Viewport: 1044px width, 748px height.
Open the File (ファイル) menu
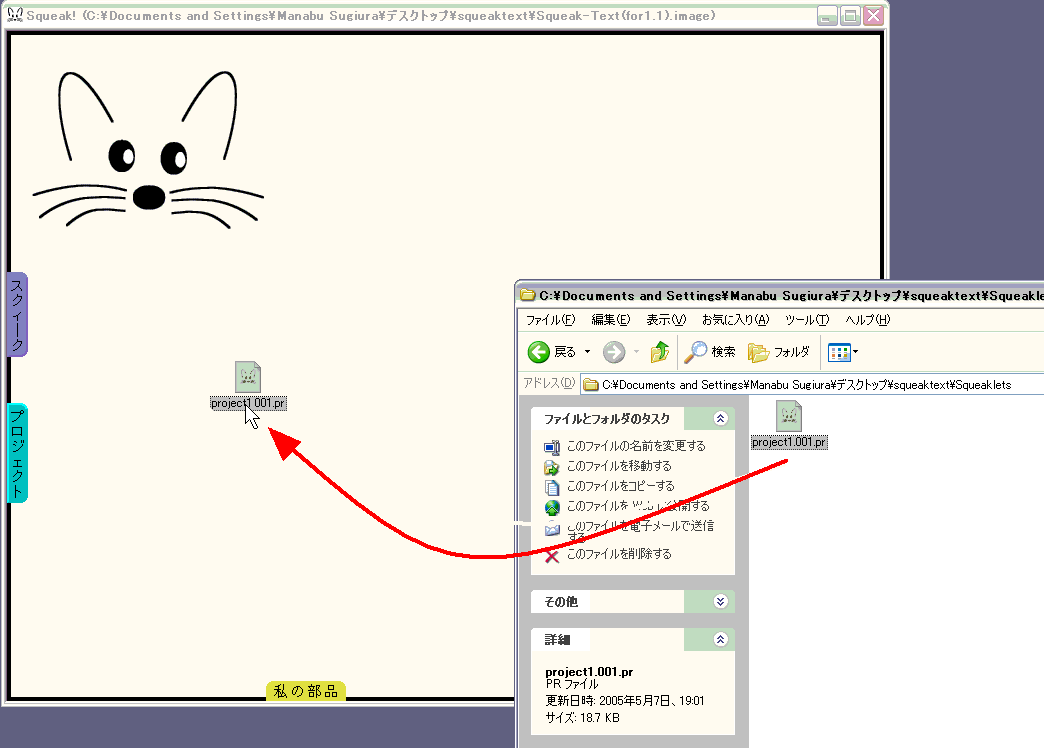point(550,320)
